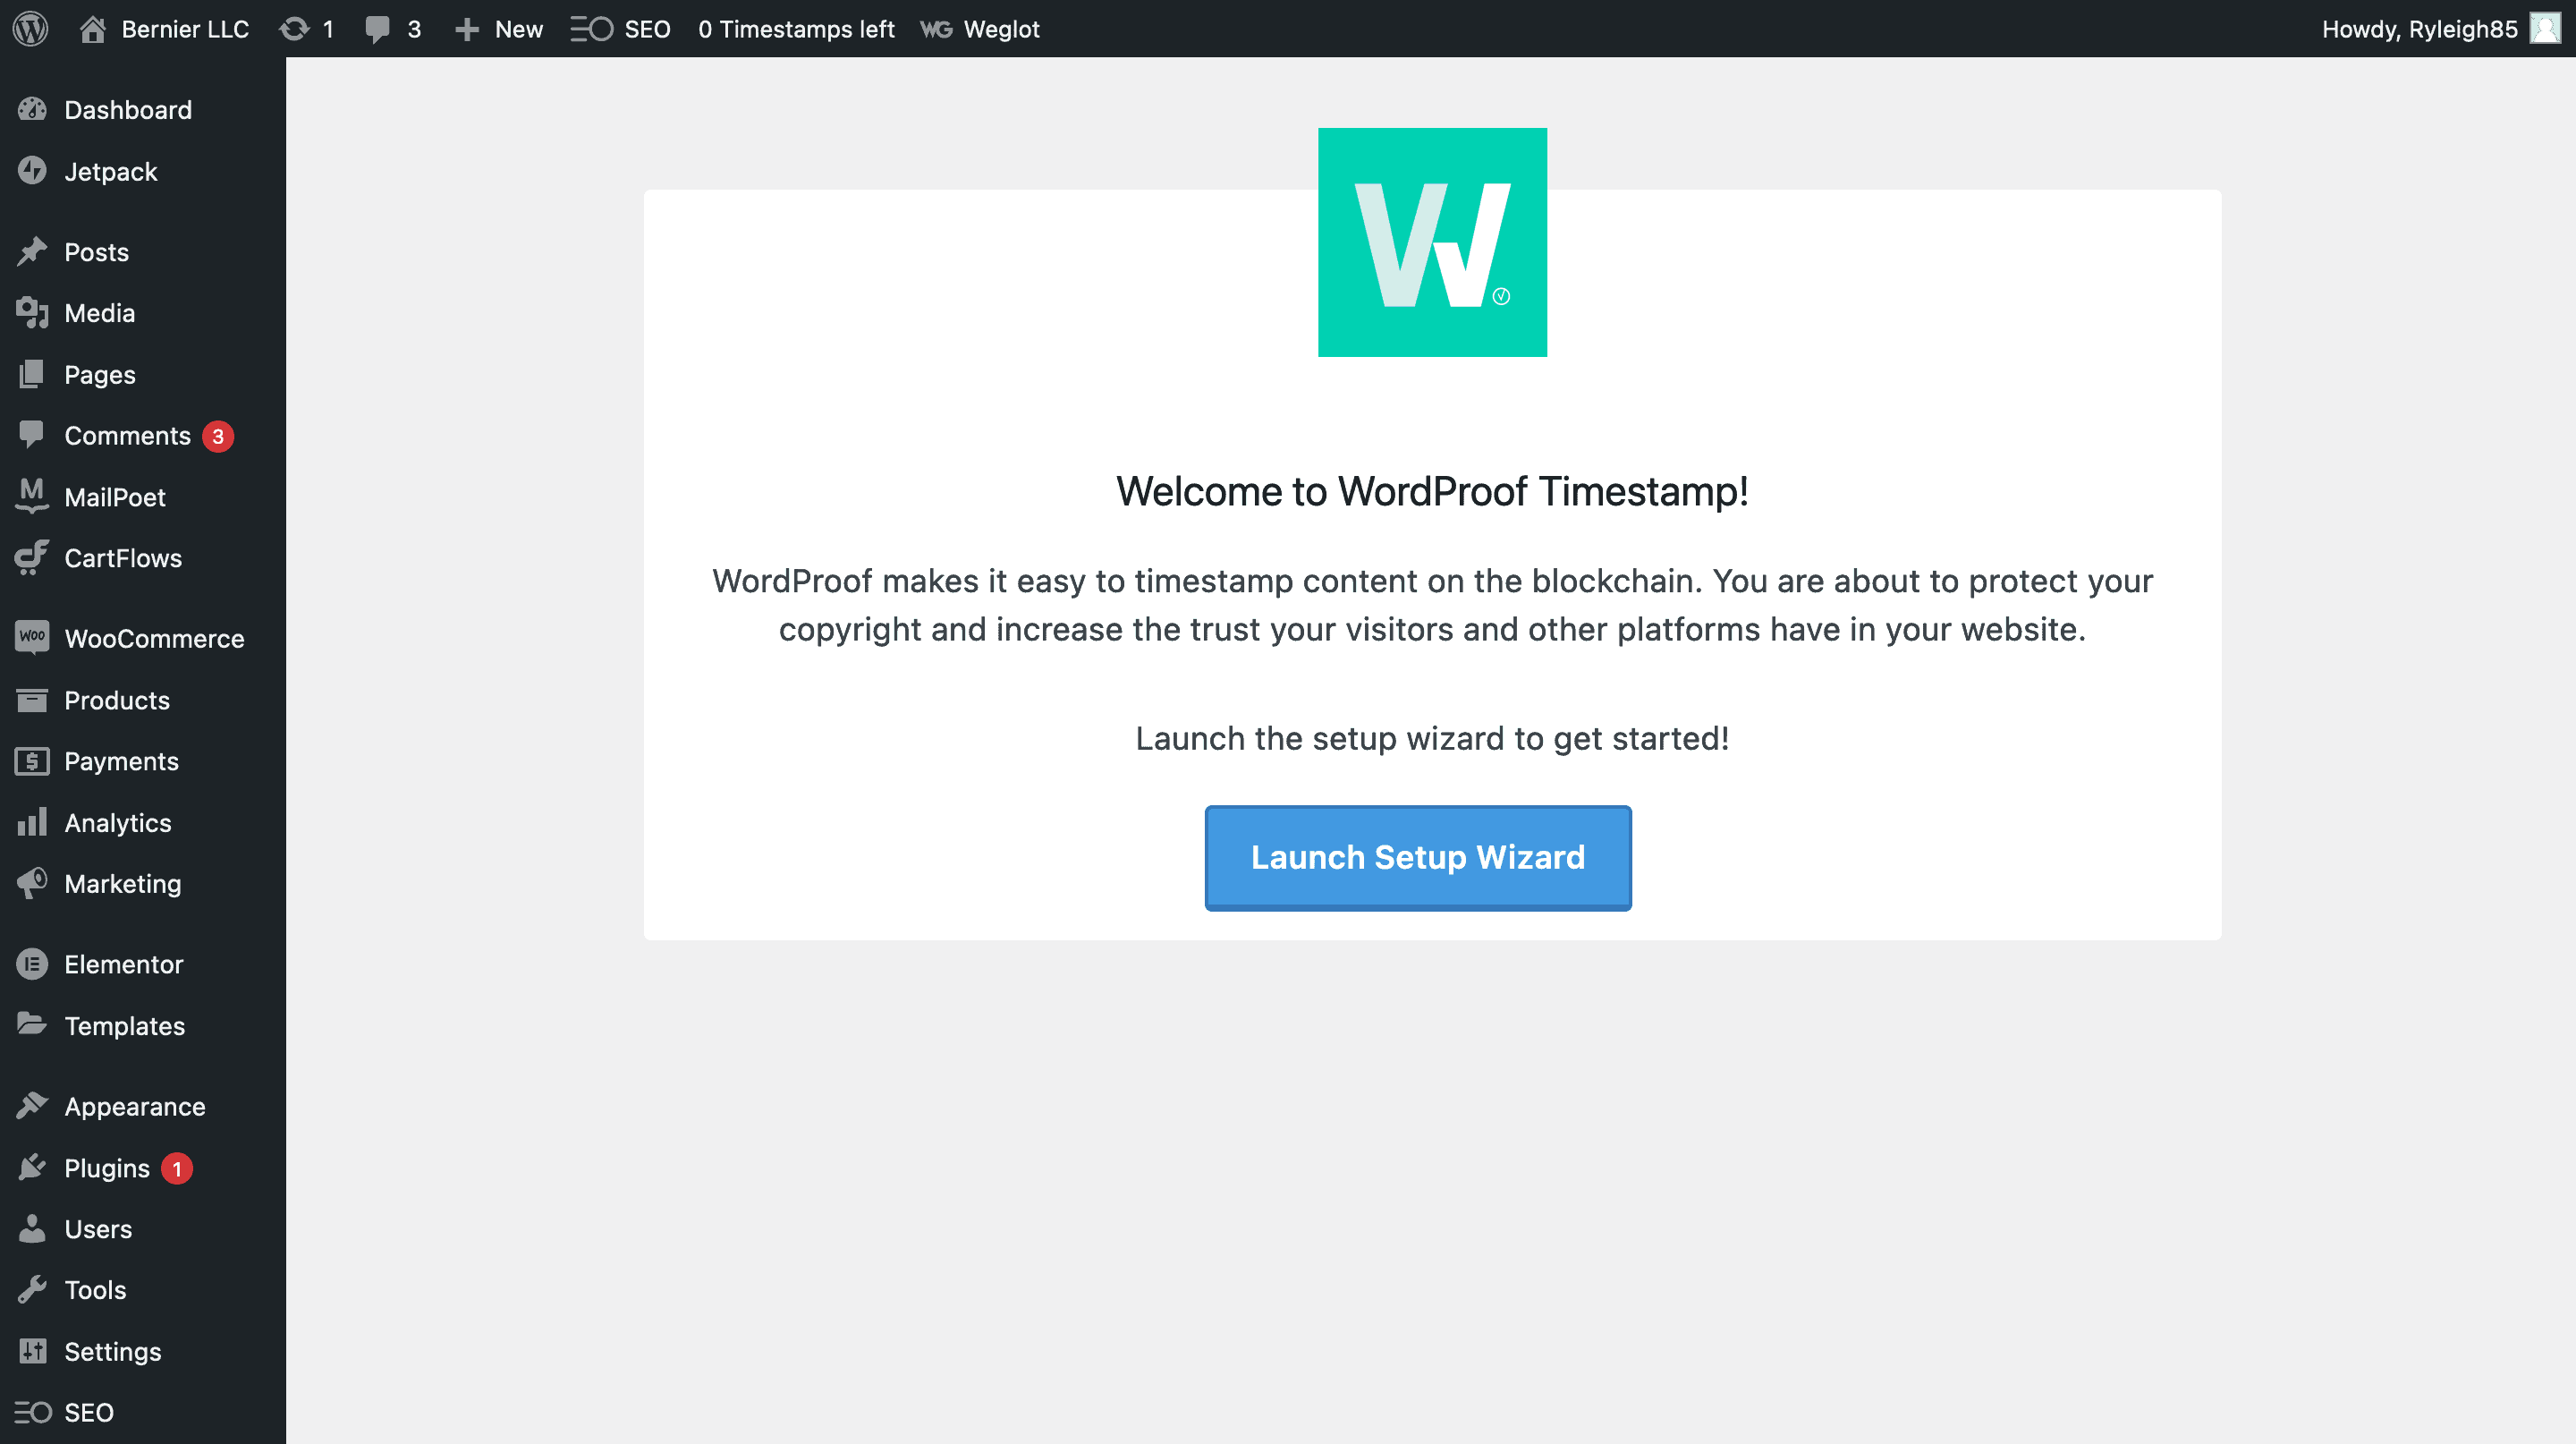Select the MailPoet icon in sidebar
The width and height of the screenshot is (2576, 1444).
[30, 496]
